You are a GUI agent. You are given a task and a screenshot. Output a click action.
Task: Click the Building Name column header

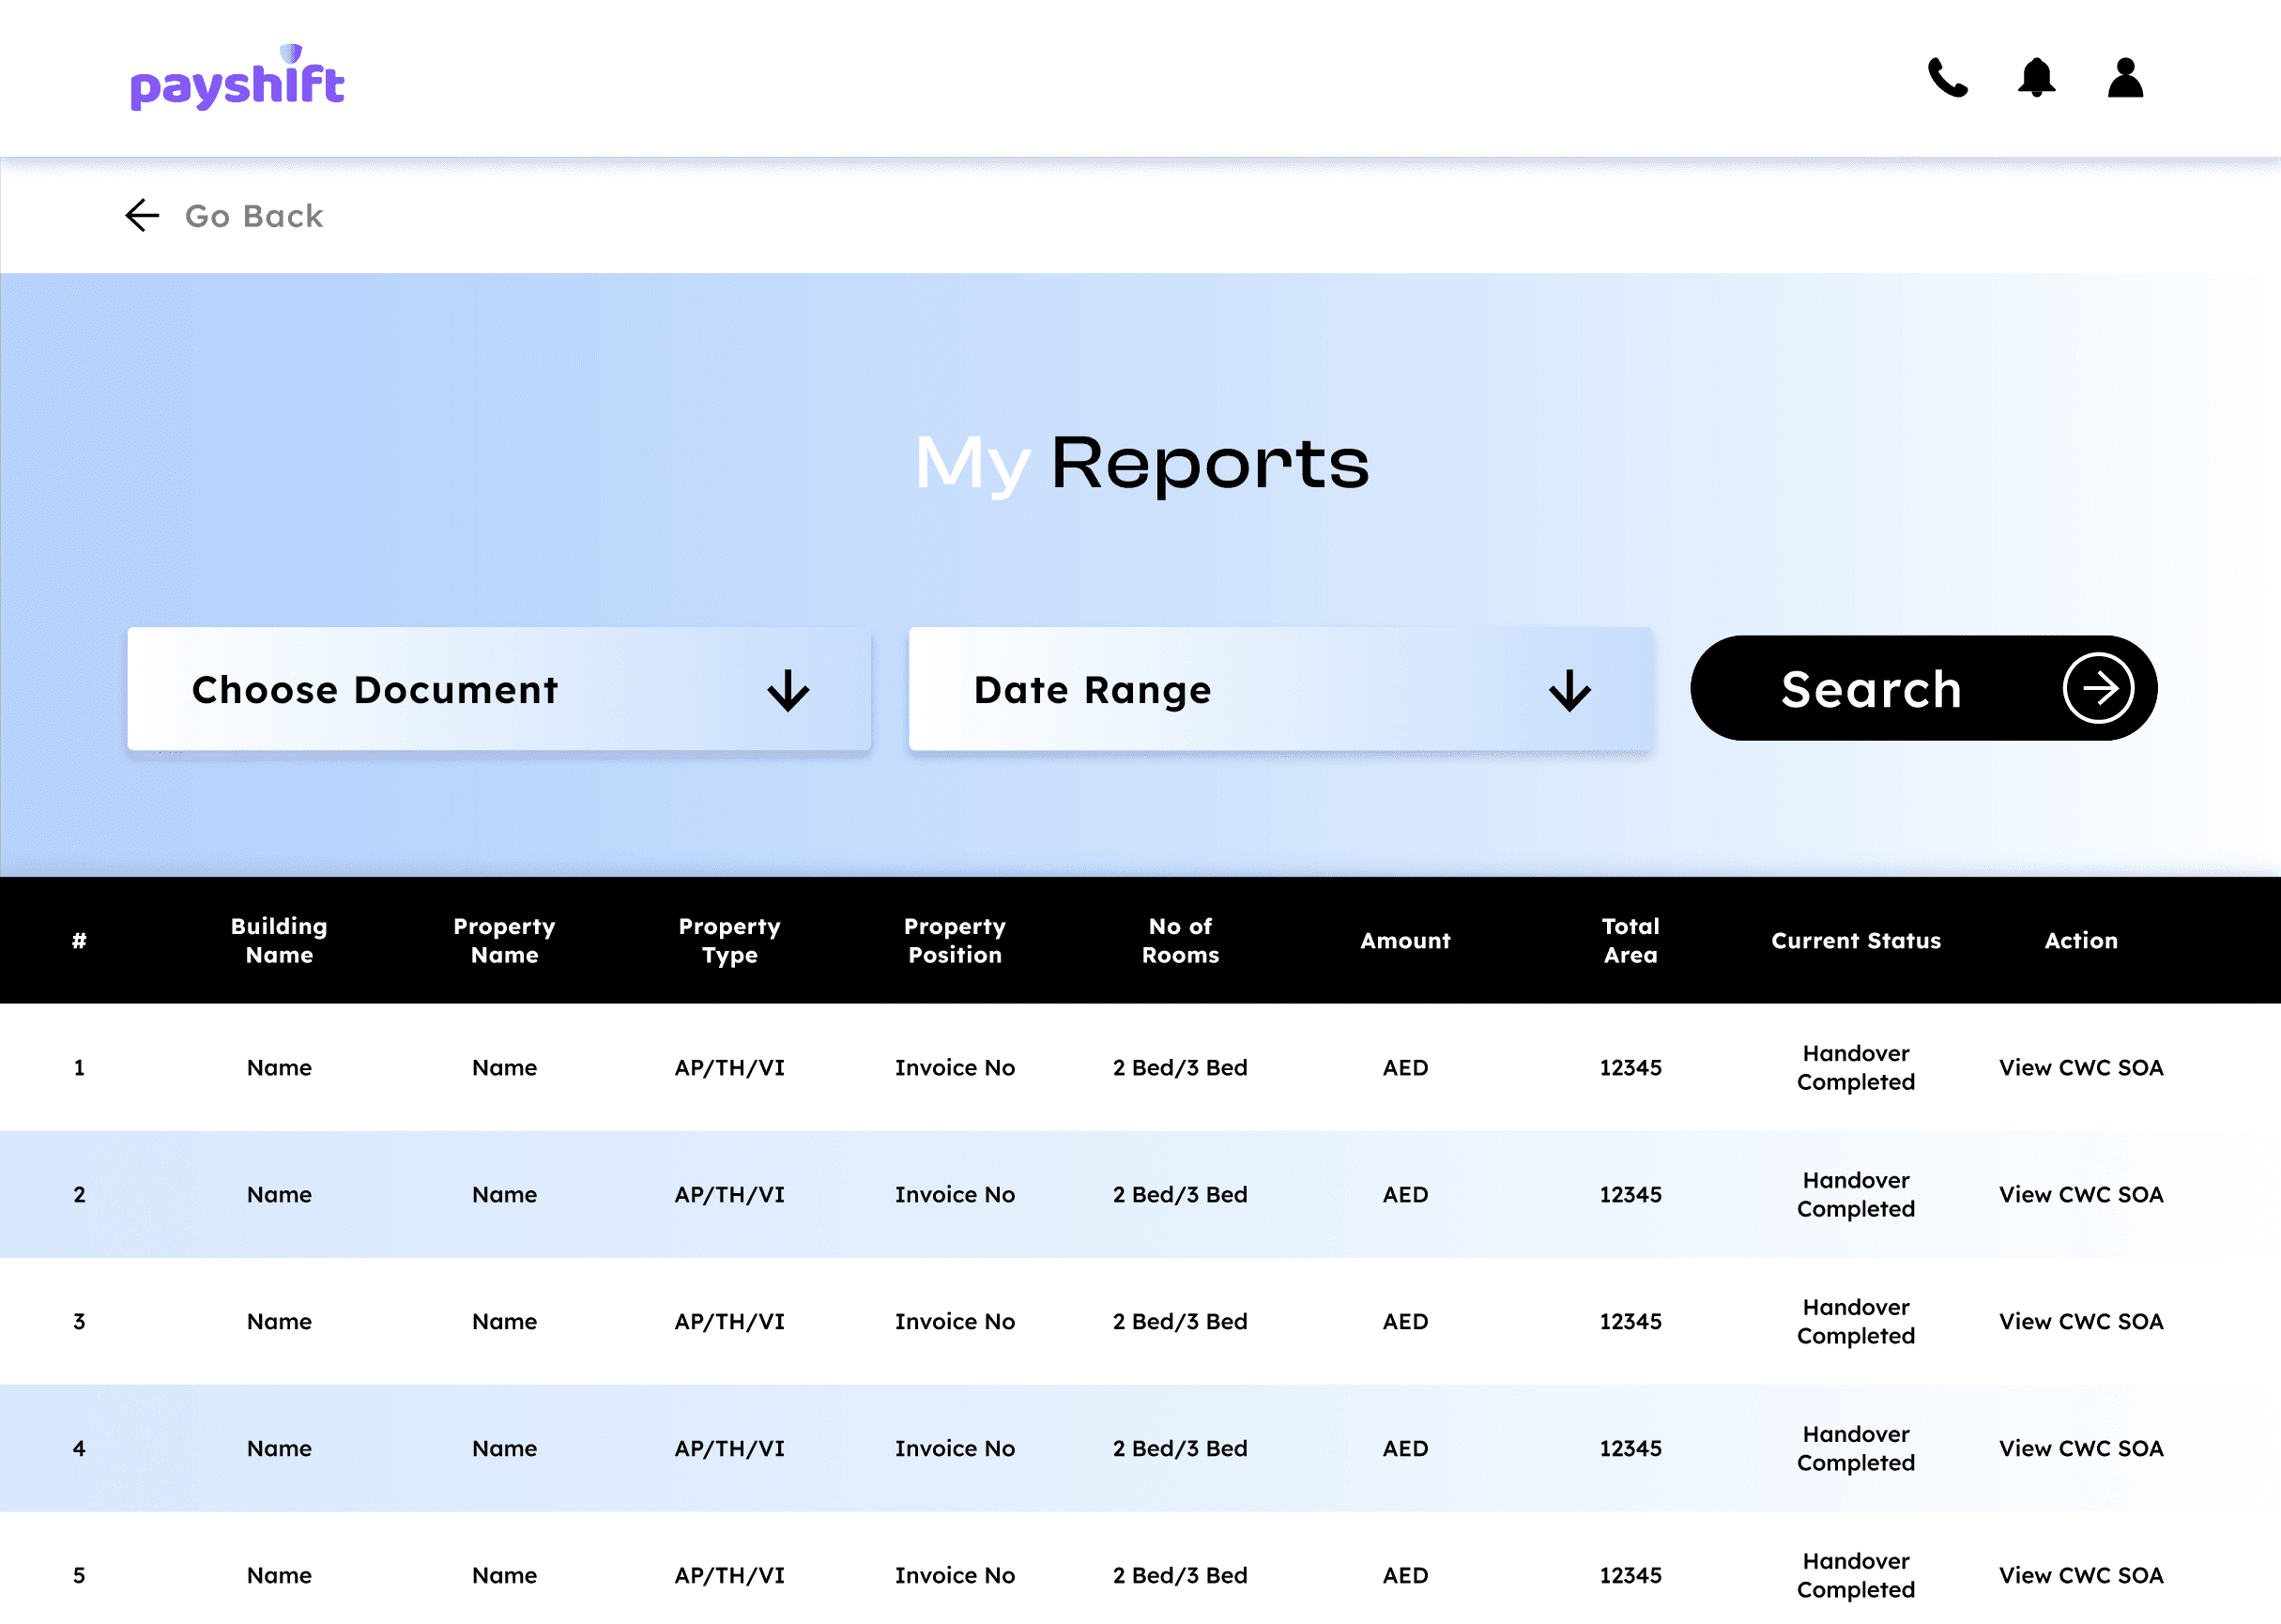click(279, 940)
